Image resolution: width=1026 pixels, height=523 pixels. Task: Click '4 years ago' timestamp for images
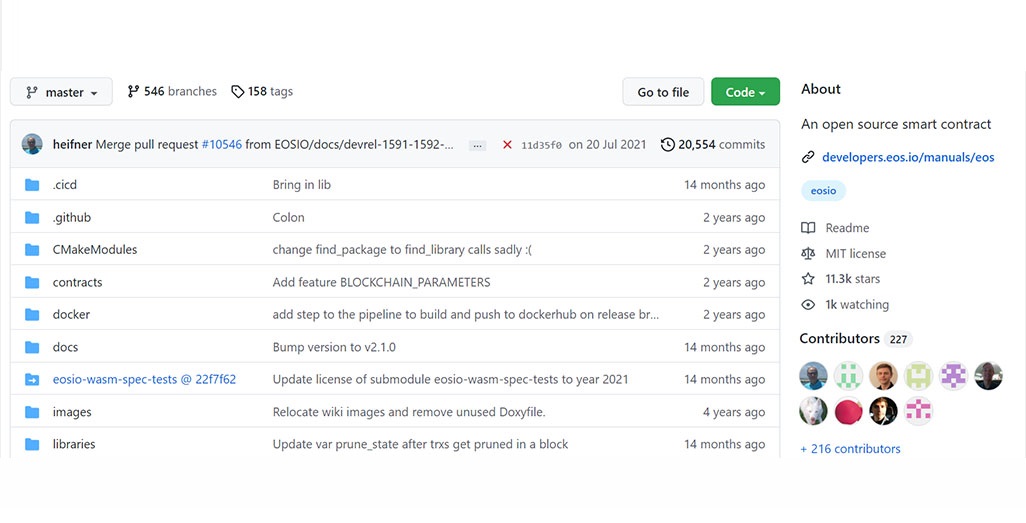pos(734,412)
